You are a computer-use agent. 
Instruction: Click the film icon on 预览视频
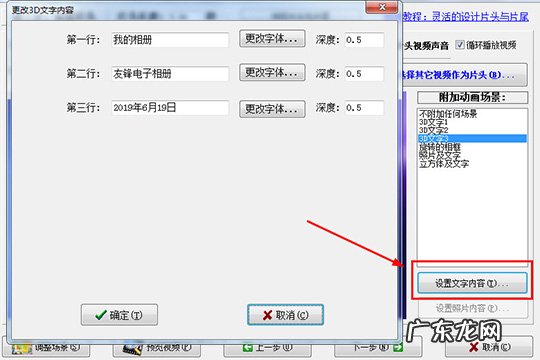click(x=133, y=349)
